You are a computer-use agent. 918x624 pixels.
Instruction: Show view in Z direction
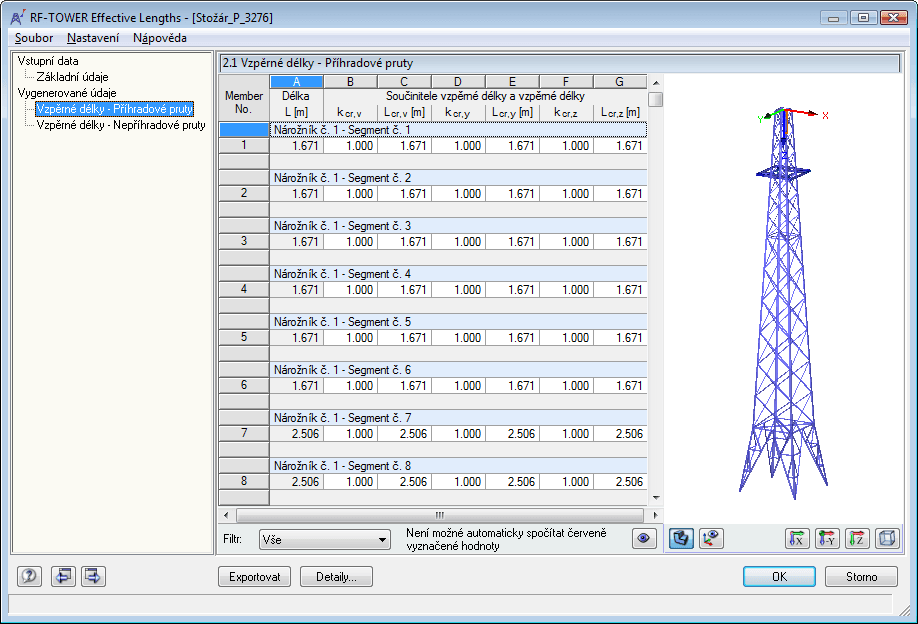point(857,539)
